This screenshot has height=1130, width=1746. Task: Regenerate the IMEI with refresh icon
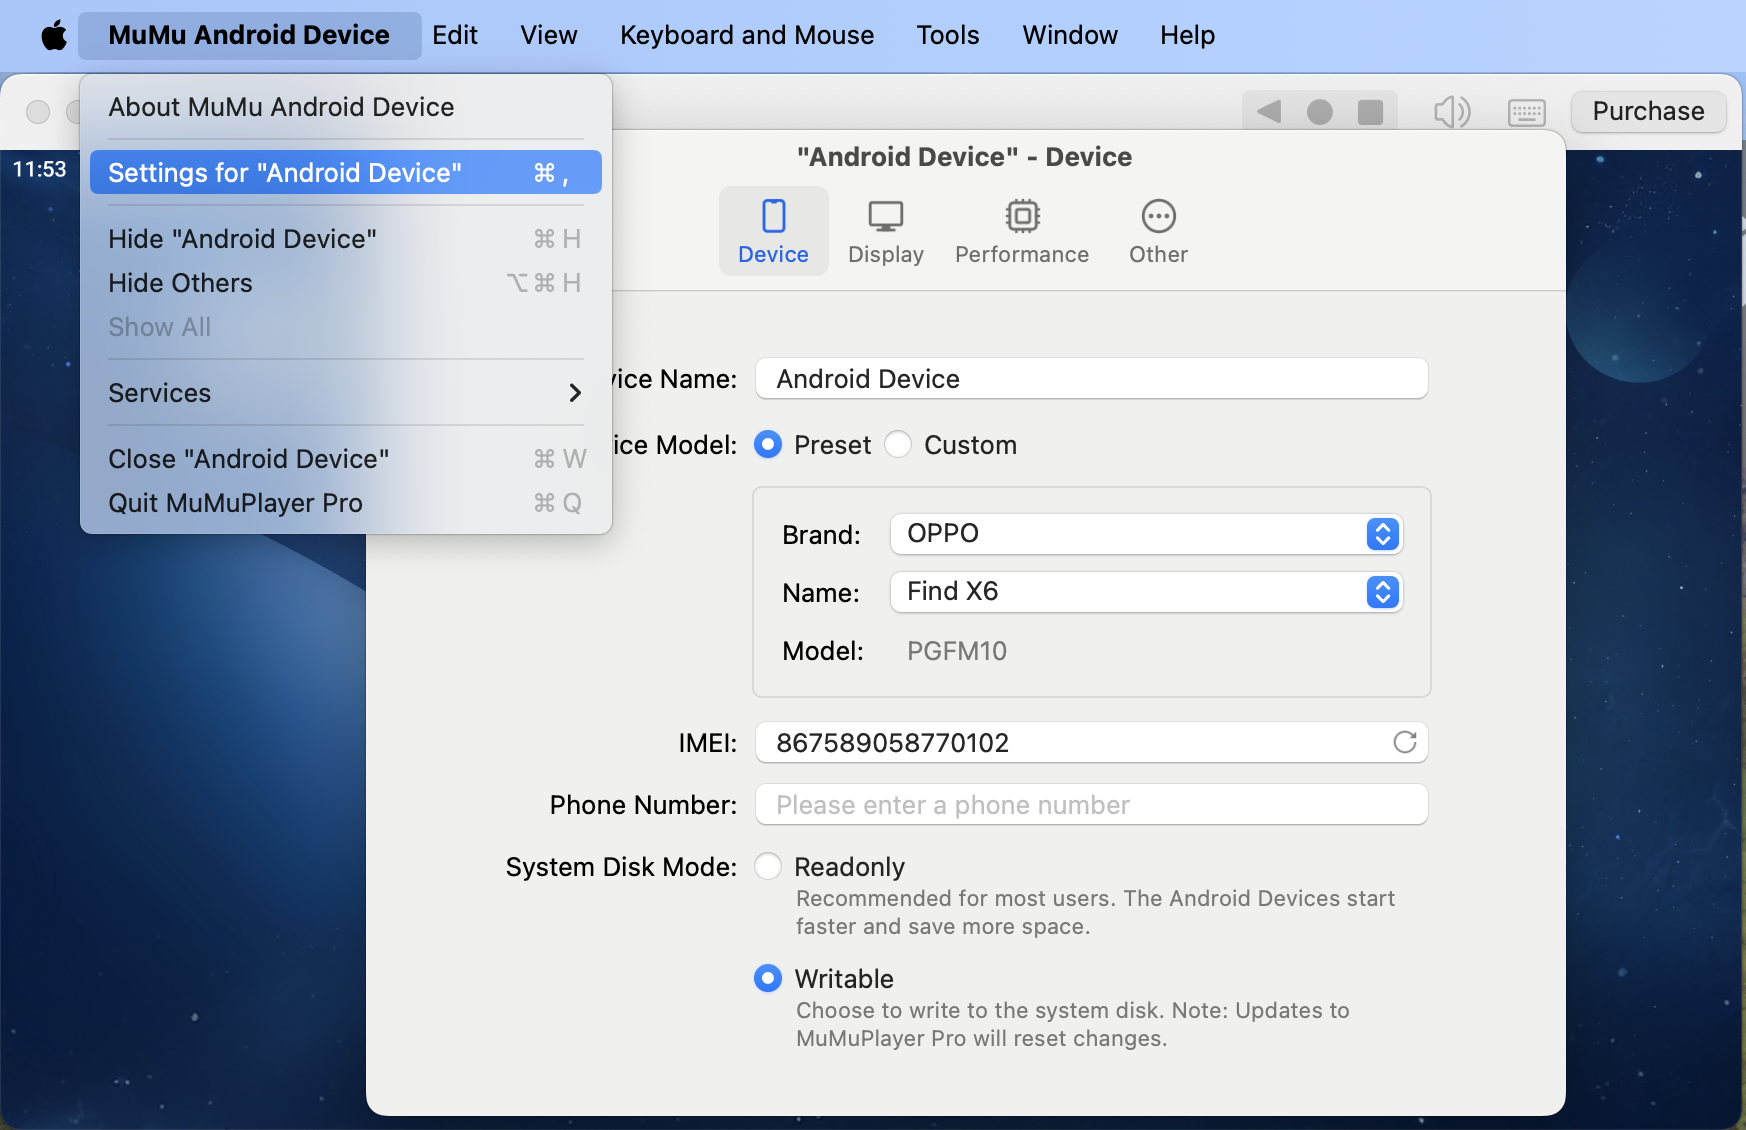click(1405, 742)
